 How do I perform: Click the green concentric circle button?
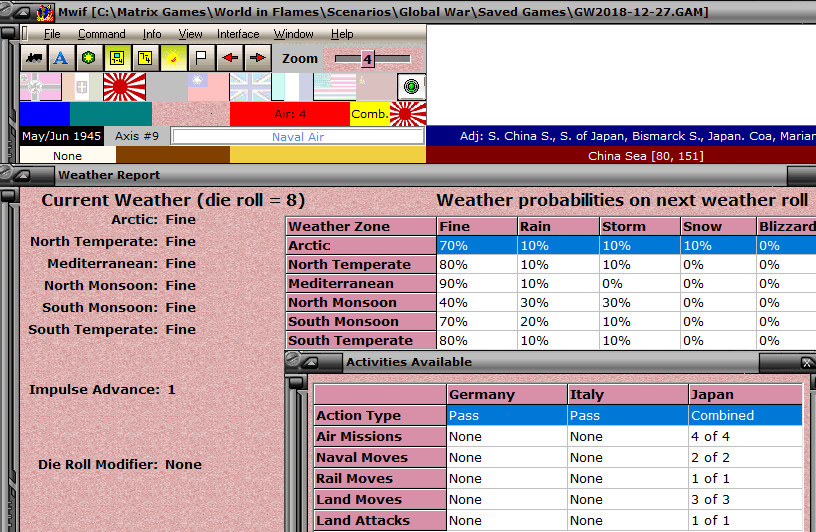411,87
